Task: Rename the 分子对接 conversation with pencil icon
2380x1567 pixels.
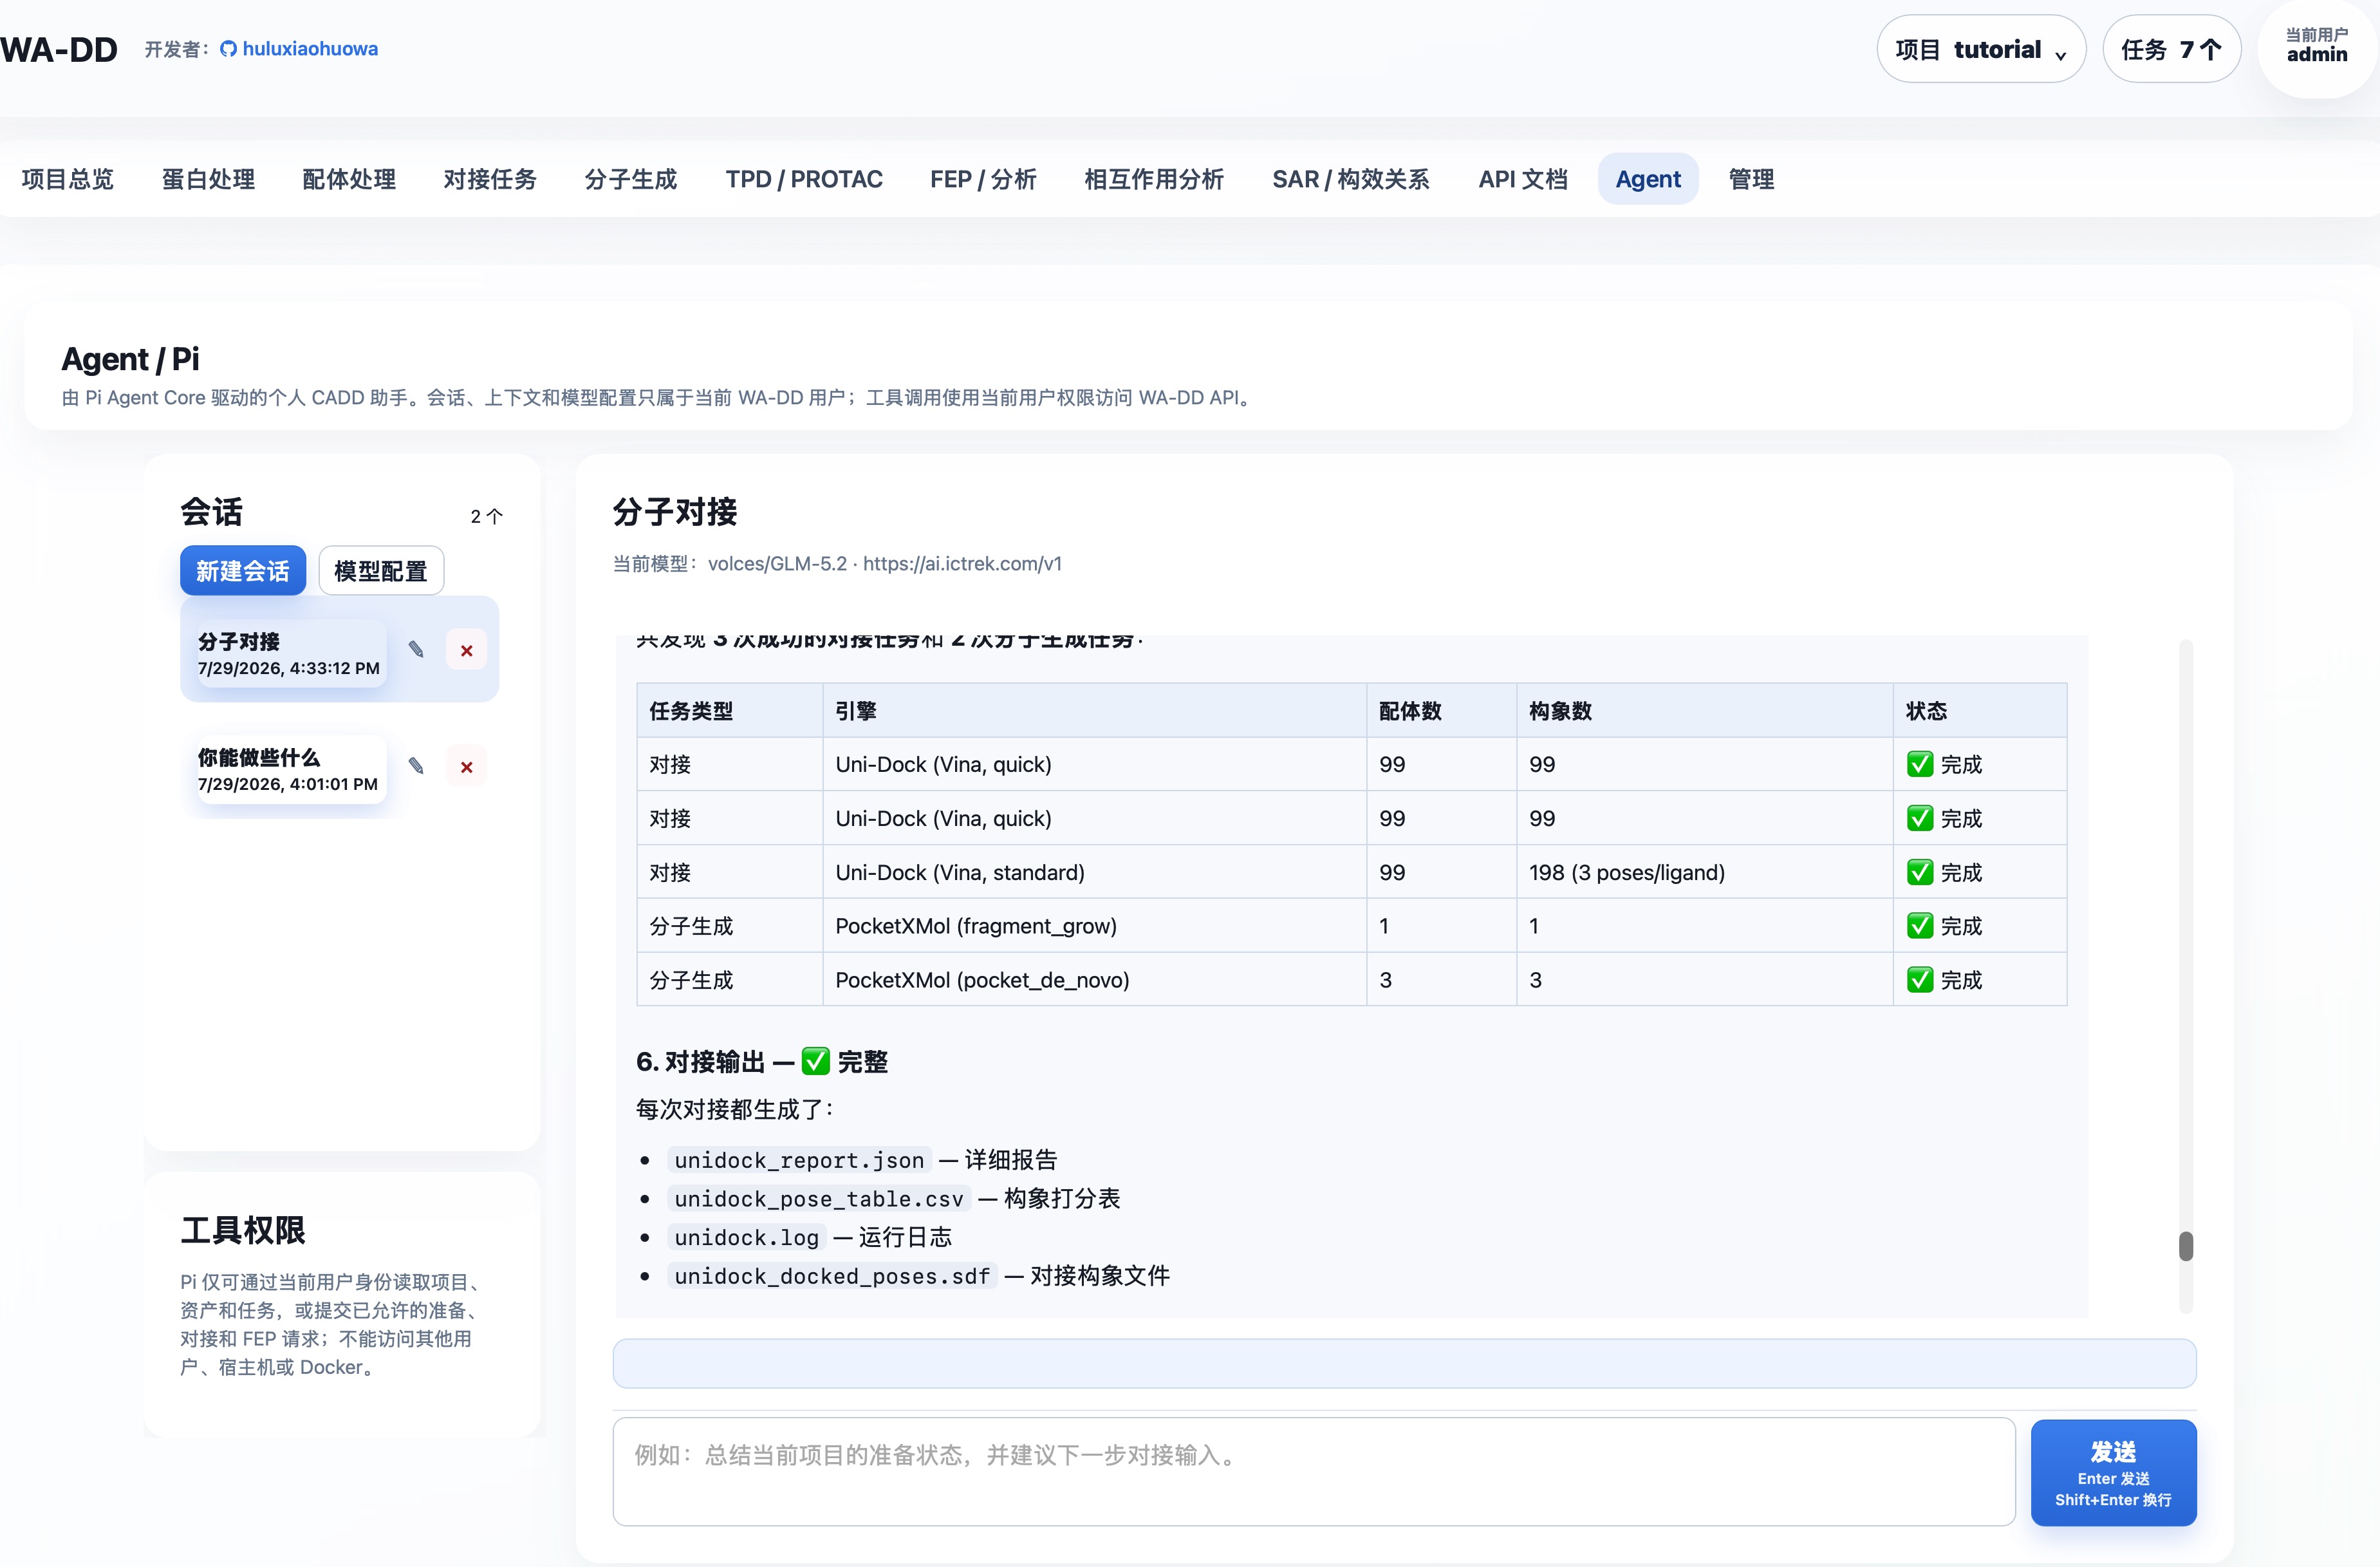Action: click(x=416, y=650)
